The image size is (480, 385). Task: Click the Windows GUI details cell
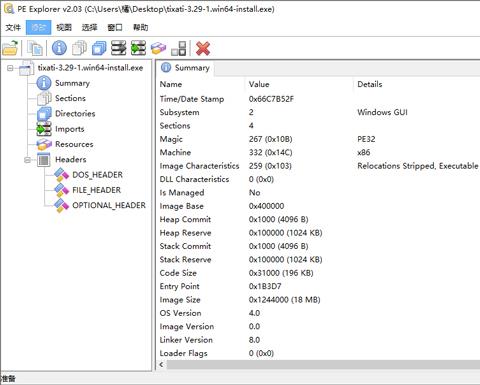pyautogui.click(x=382, y=112)
